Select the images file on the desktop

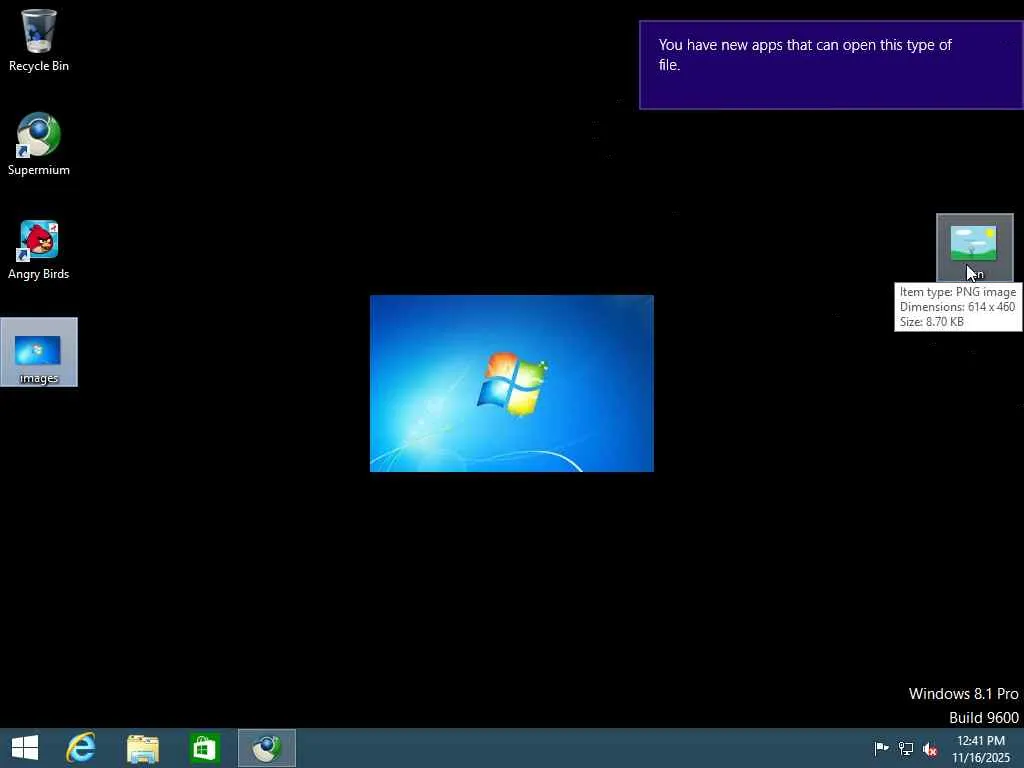(39, 352)
